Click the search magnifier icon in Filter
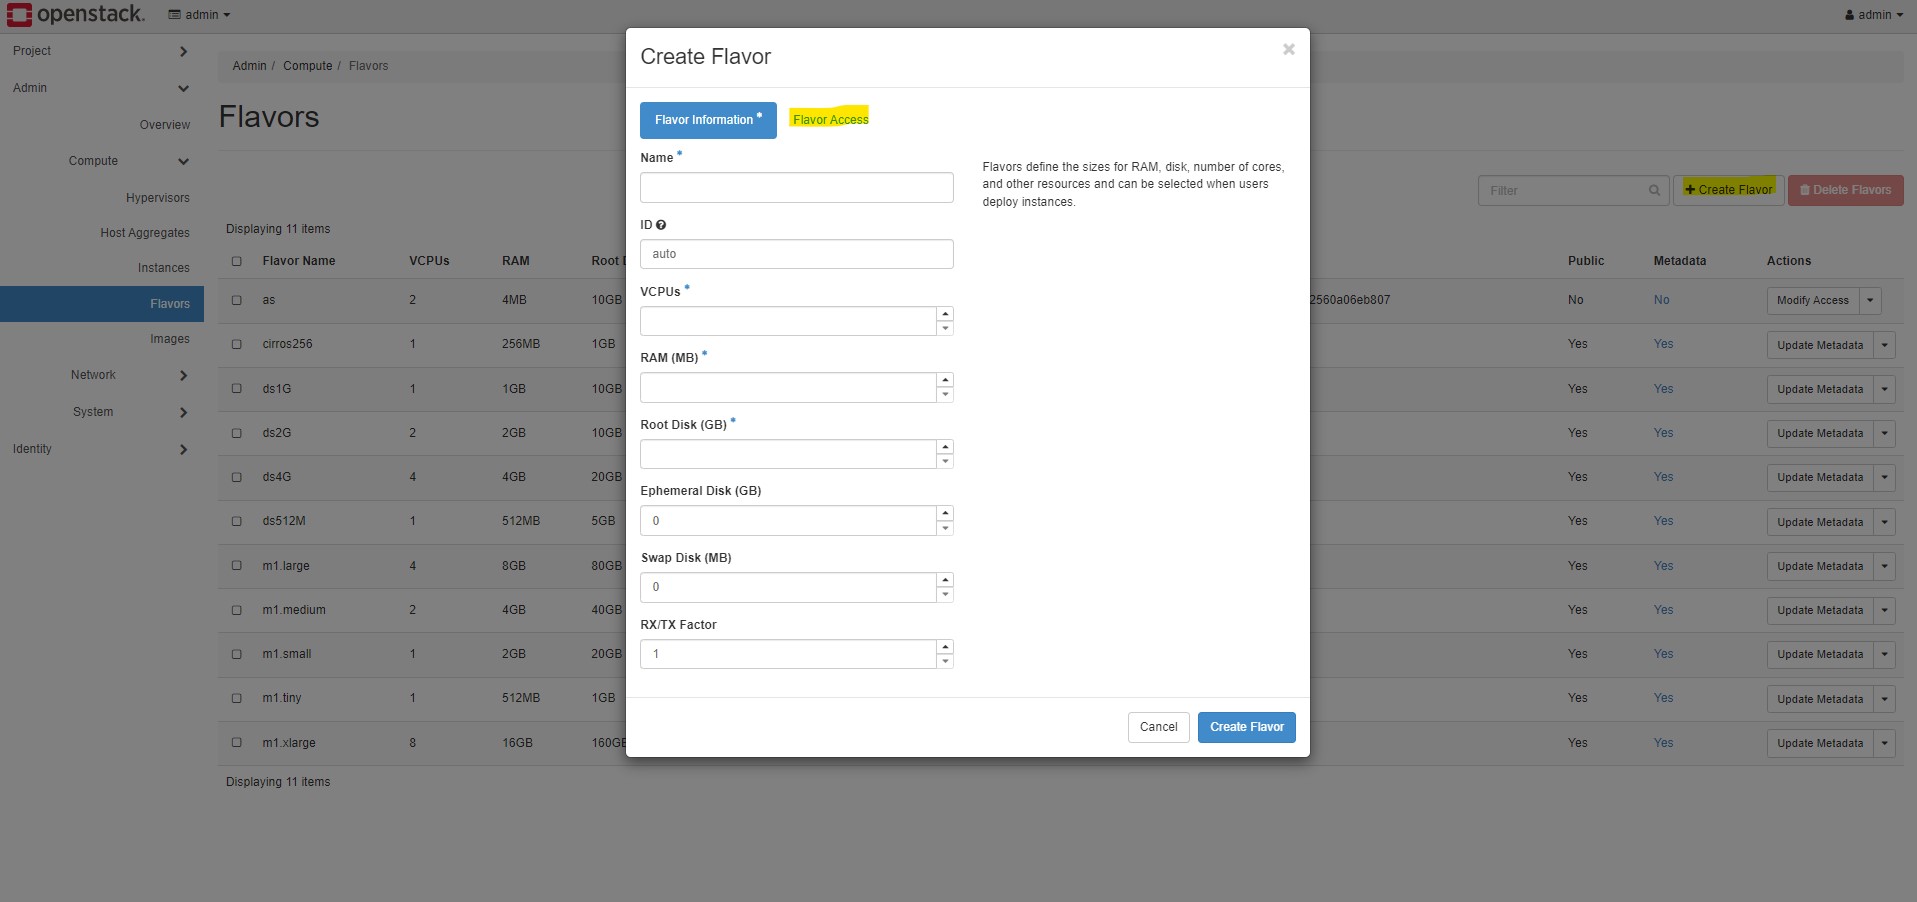 pos(1654,190)
